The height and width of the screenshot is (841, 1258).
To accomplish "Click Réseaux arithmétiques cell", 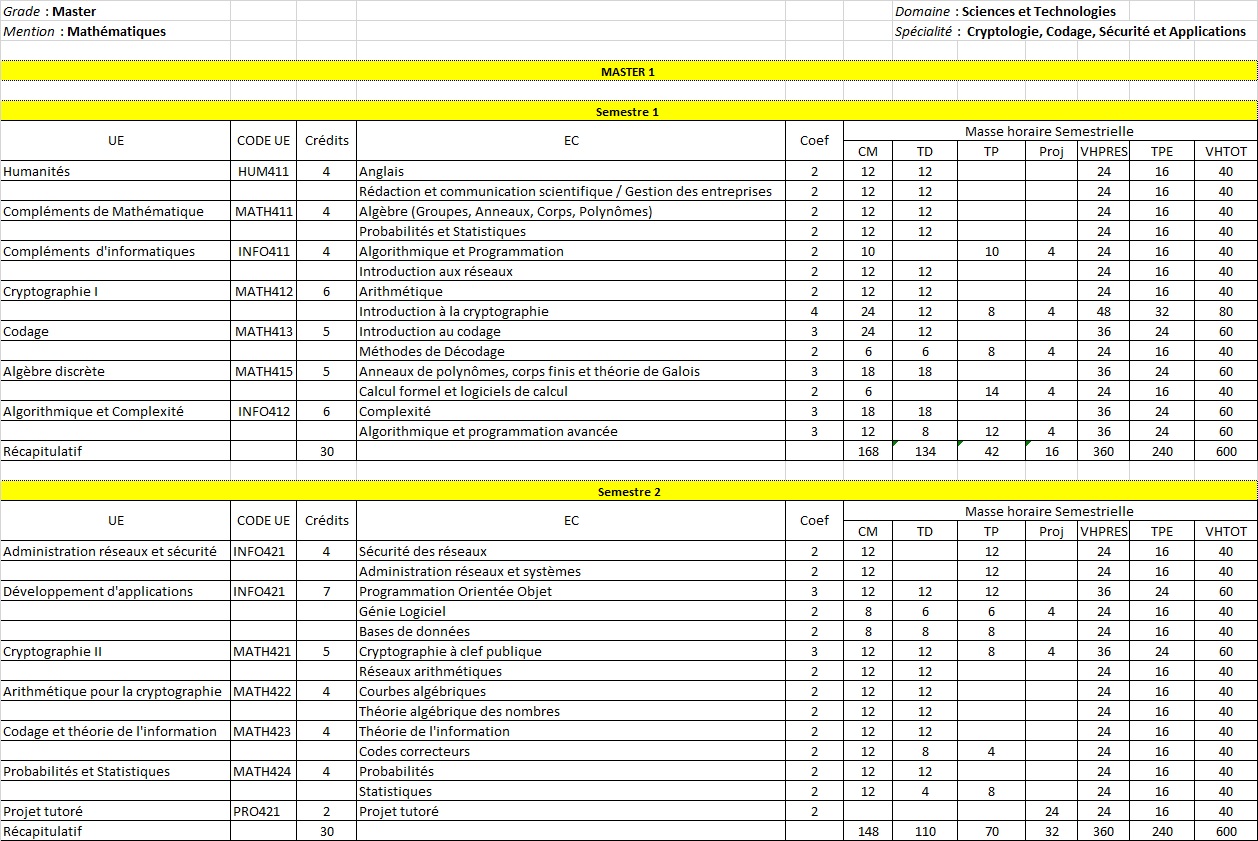I will [x=571, y=671].
